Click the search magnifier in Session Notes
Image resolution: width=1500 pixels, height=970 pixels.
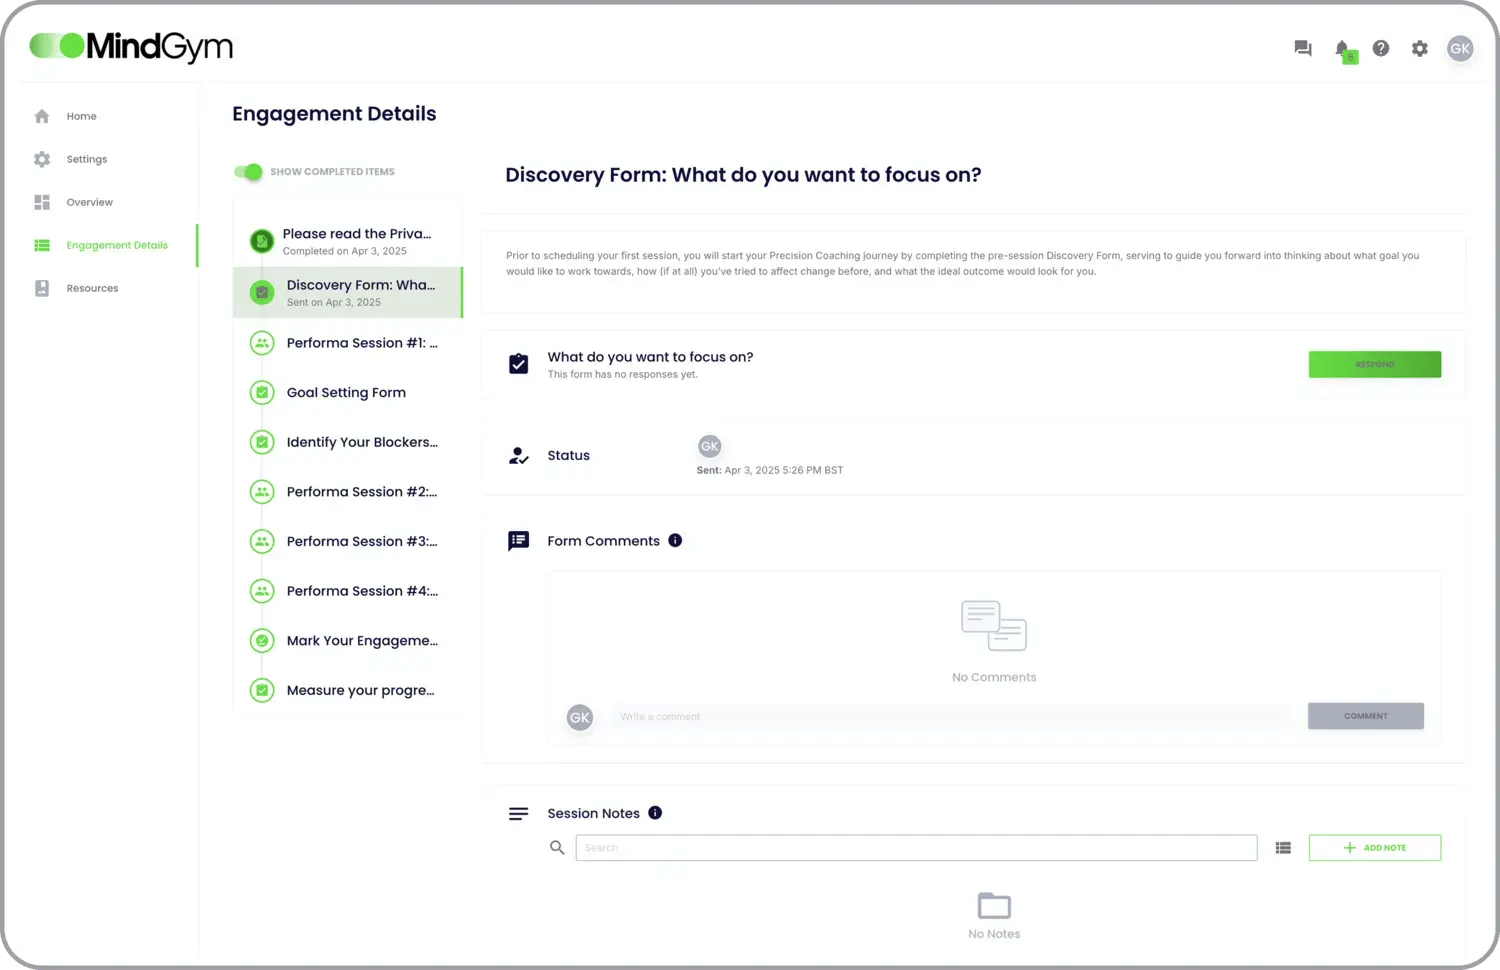tap(557, 848)
